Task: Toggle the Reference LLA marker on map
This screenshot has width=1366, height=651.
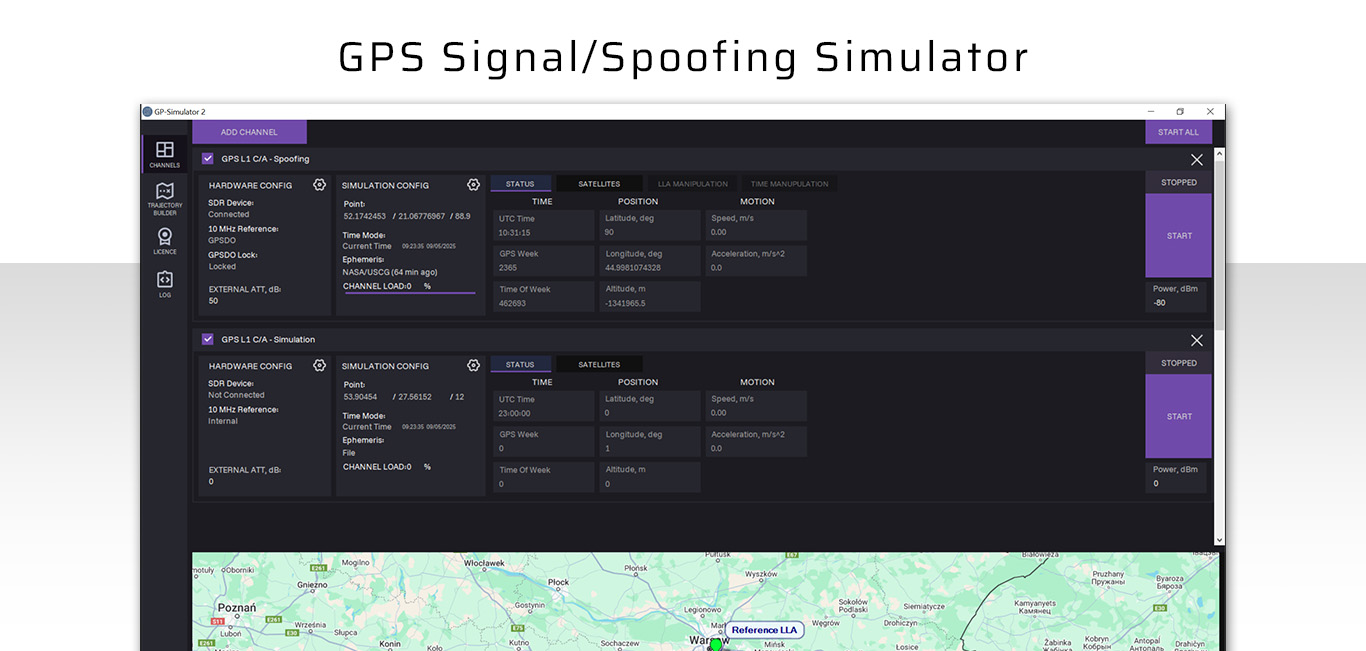Action: pyautogui.click(x=765, y=630)
